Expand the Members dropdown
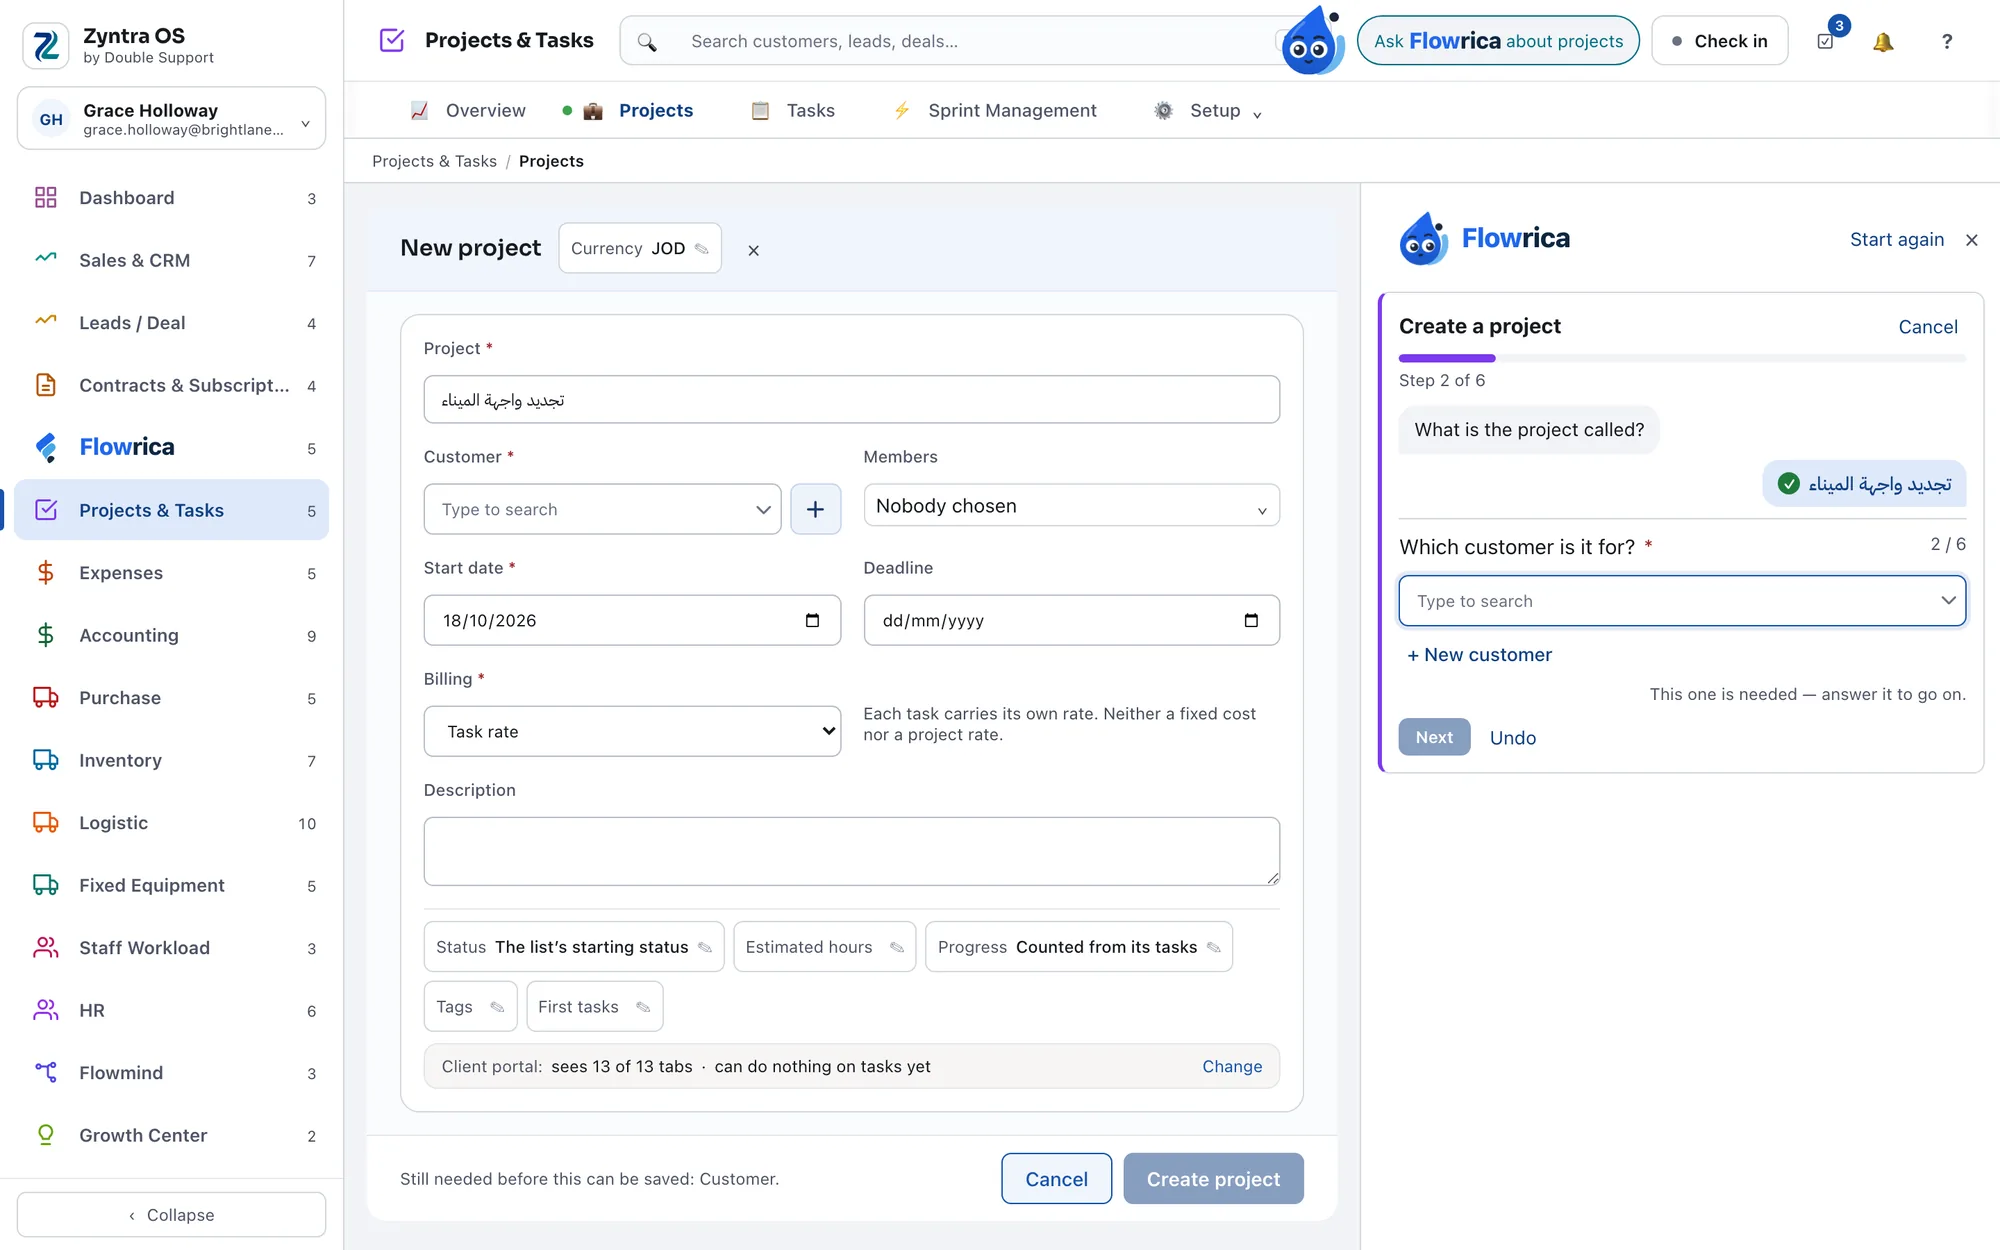The height and width of the screenshot is (1250, 2000). point(1071,506)
